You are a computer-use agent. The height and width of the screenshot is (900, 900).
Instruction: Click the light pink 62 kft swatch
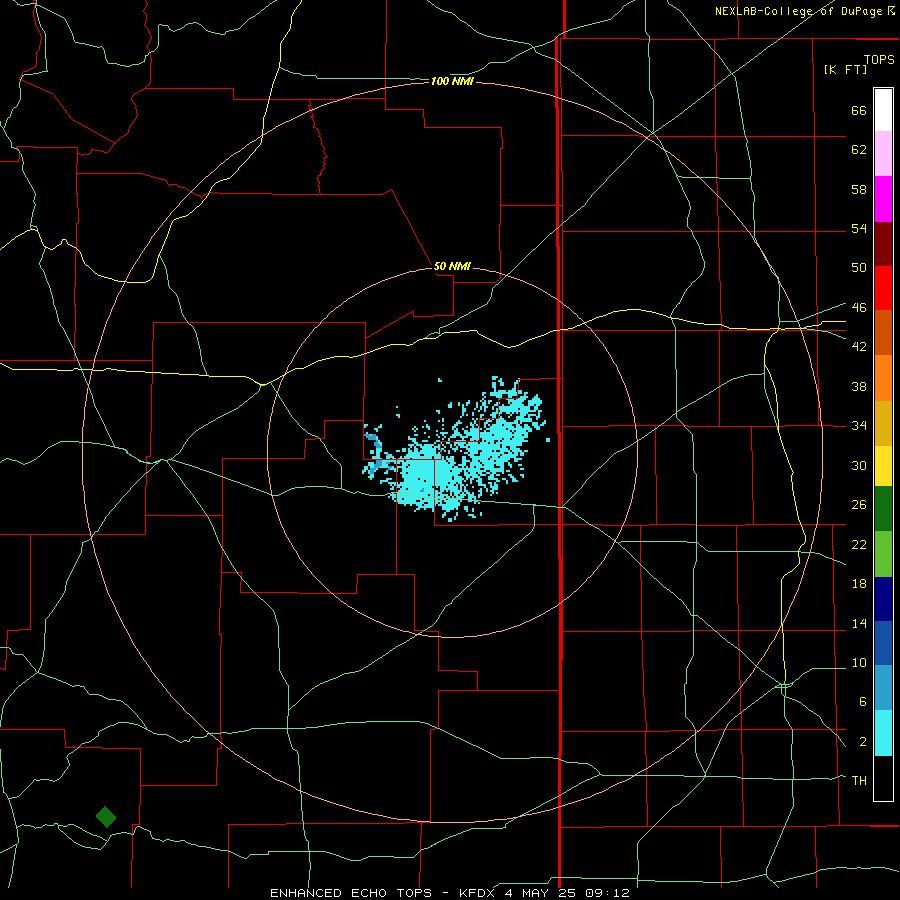click(x=883, y=154)
